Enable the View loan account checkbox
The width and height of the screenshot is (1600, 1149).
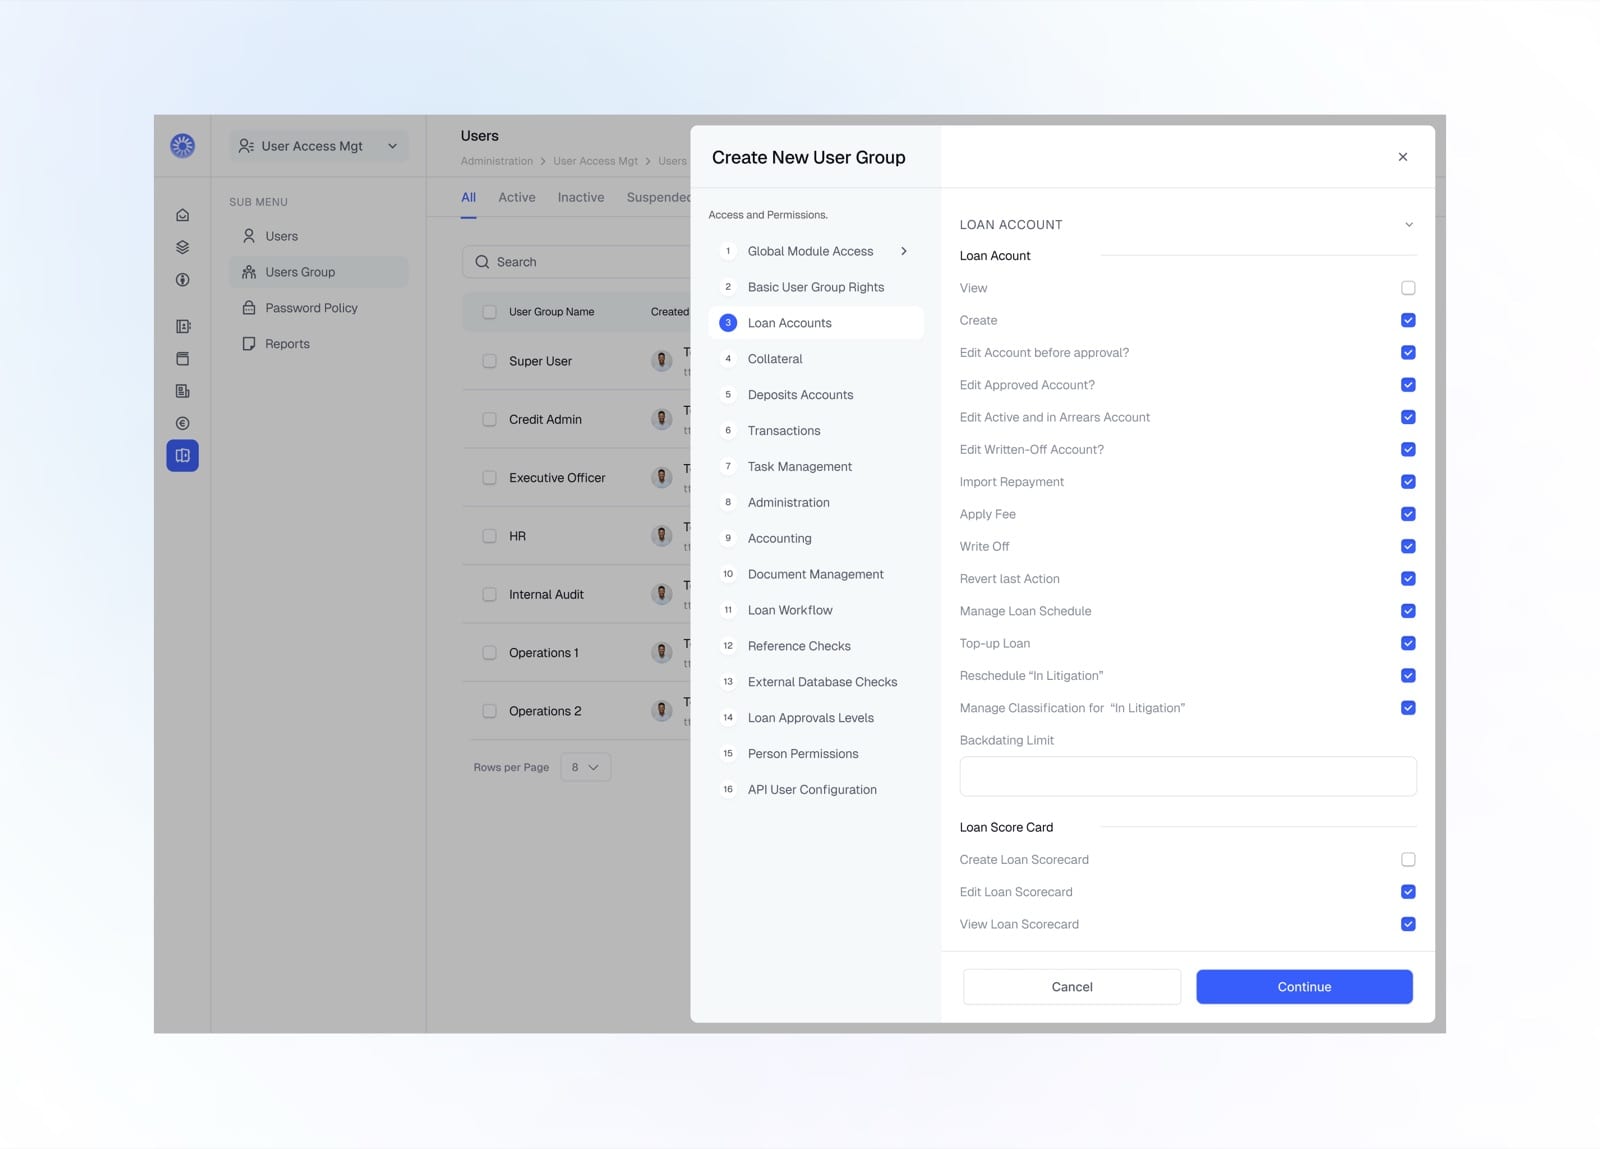coord(1408,288)
